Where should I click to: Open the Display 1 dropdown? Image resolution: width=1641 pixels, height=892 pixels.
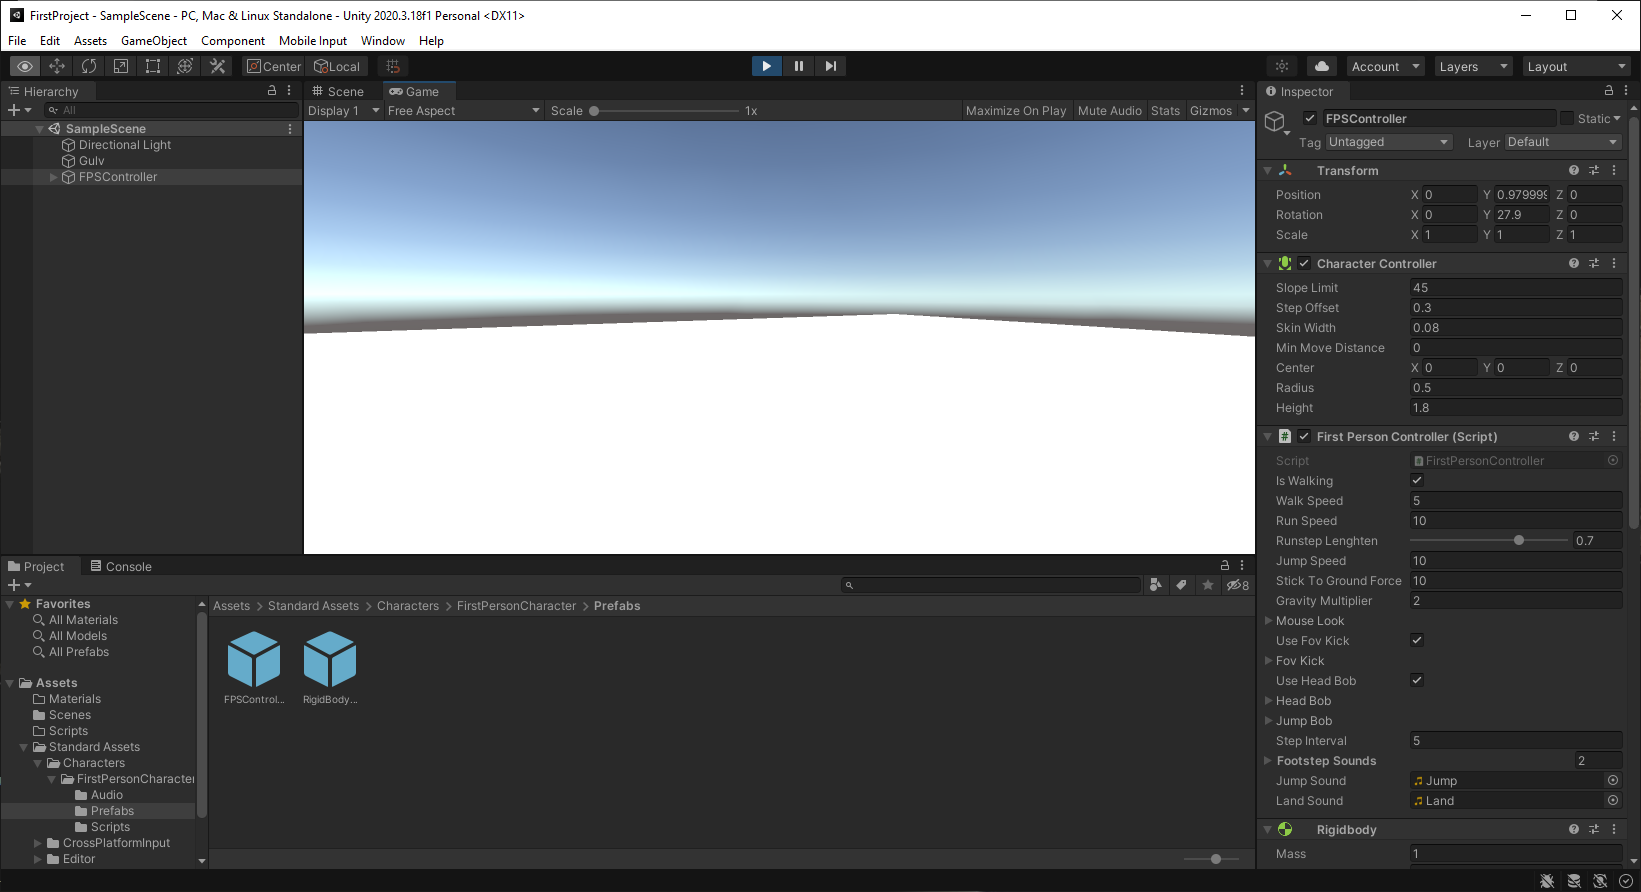344,111
